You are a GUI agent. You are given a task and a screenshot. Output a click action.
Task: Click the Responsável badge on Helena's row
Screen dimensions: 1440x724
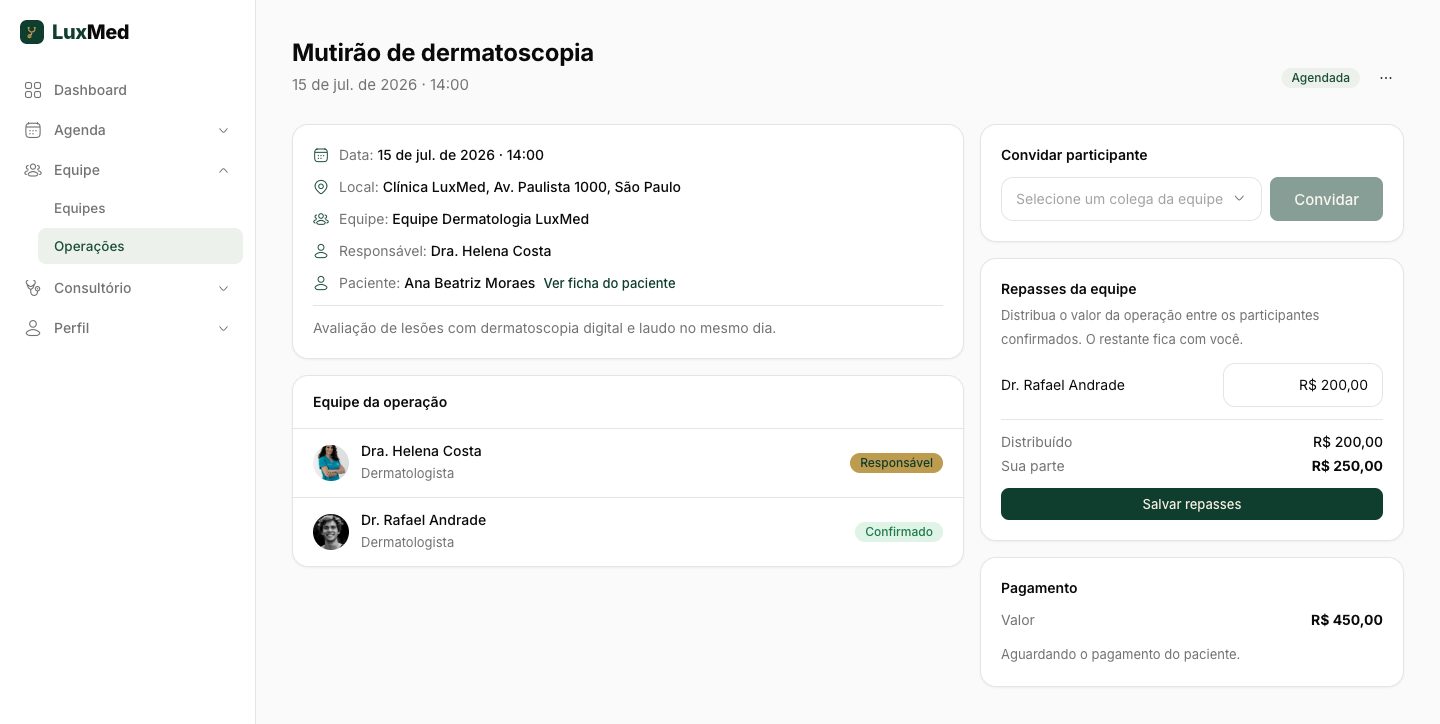coord(896,463)
